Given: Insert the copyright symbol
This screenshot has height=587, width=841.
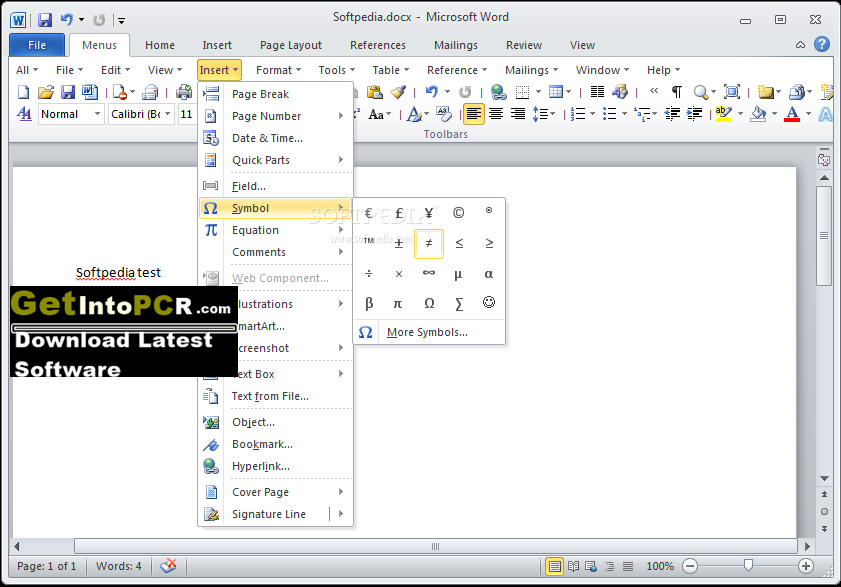Looking at the screenshot, I should (x=458, y=214).
